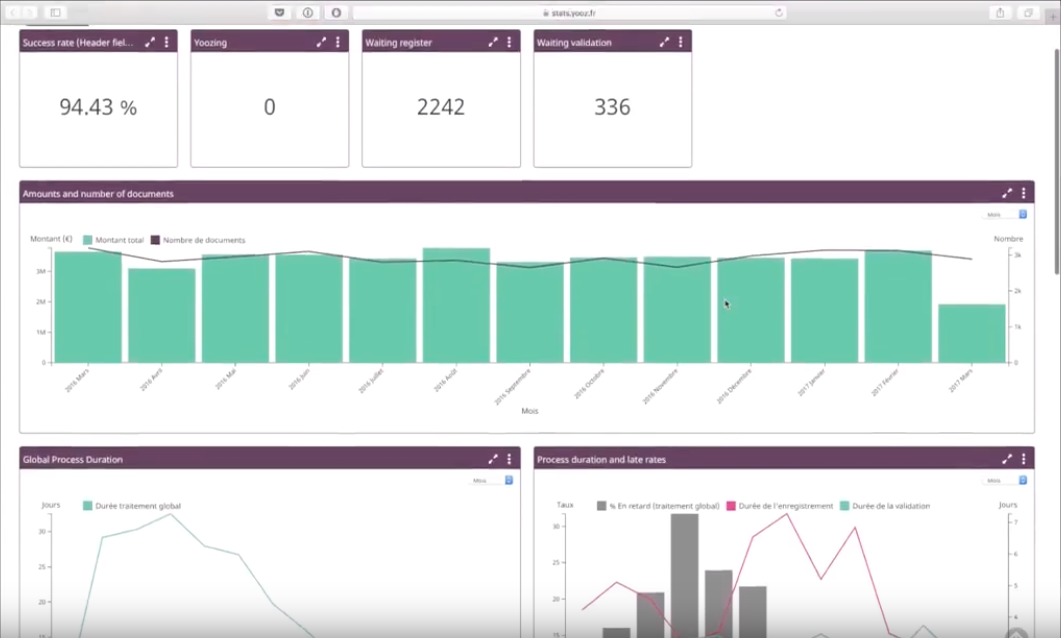Screen dimensions: 1061x638
Task: Expand the Yoozing widget to fullscreen
Action: click(321, 42)
